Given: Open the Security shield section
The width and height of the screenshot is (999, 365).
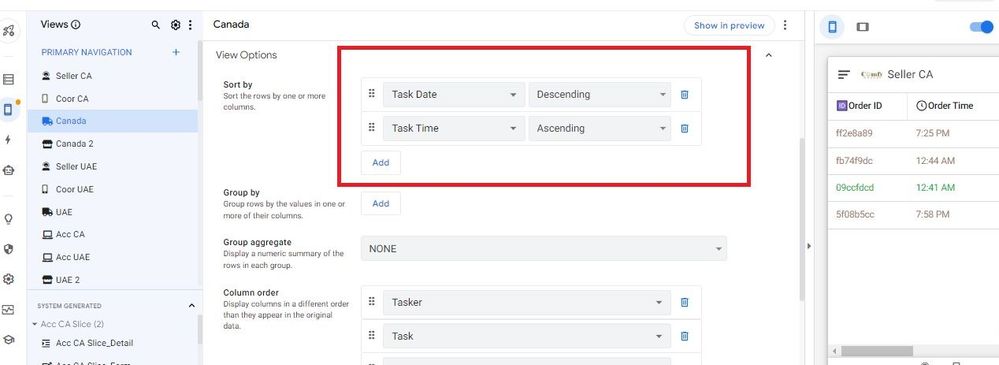Looking at the screenshot, I should (8, 249).
